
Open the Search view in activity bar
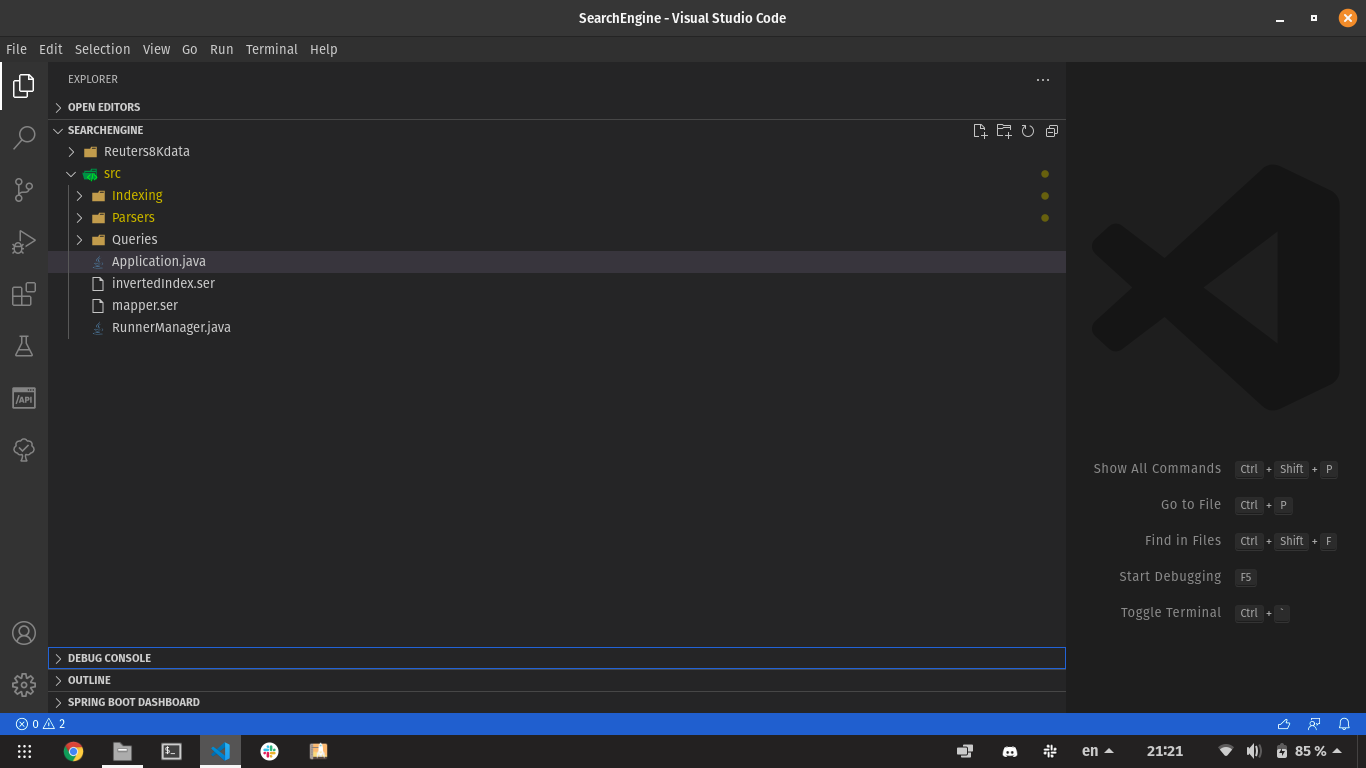24,138
